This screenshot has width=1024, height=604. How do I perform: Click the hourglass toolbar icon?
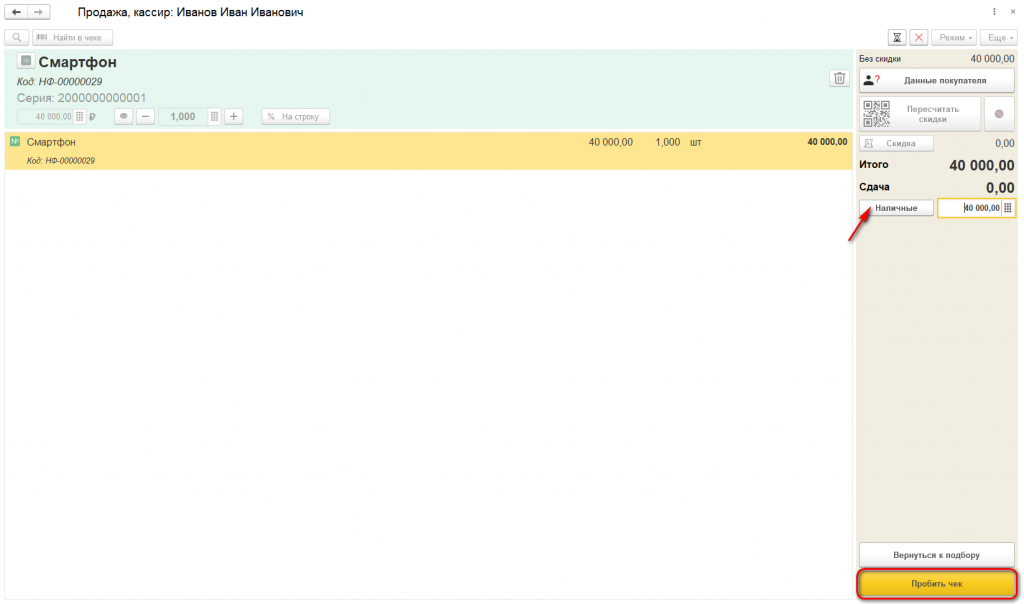tap(897, 38)
